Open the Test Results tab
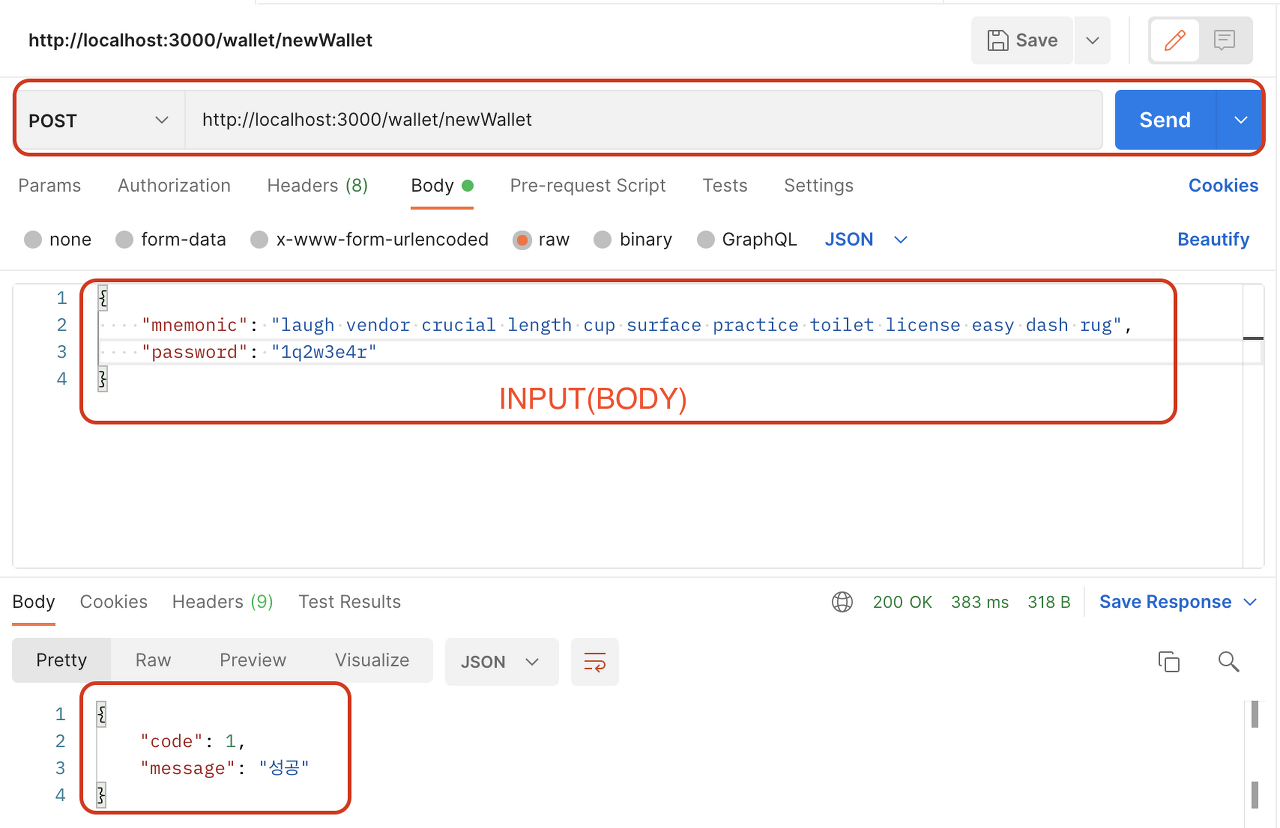The height and width of the screenshot is (828, 1280). tap(349, 602)
